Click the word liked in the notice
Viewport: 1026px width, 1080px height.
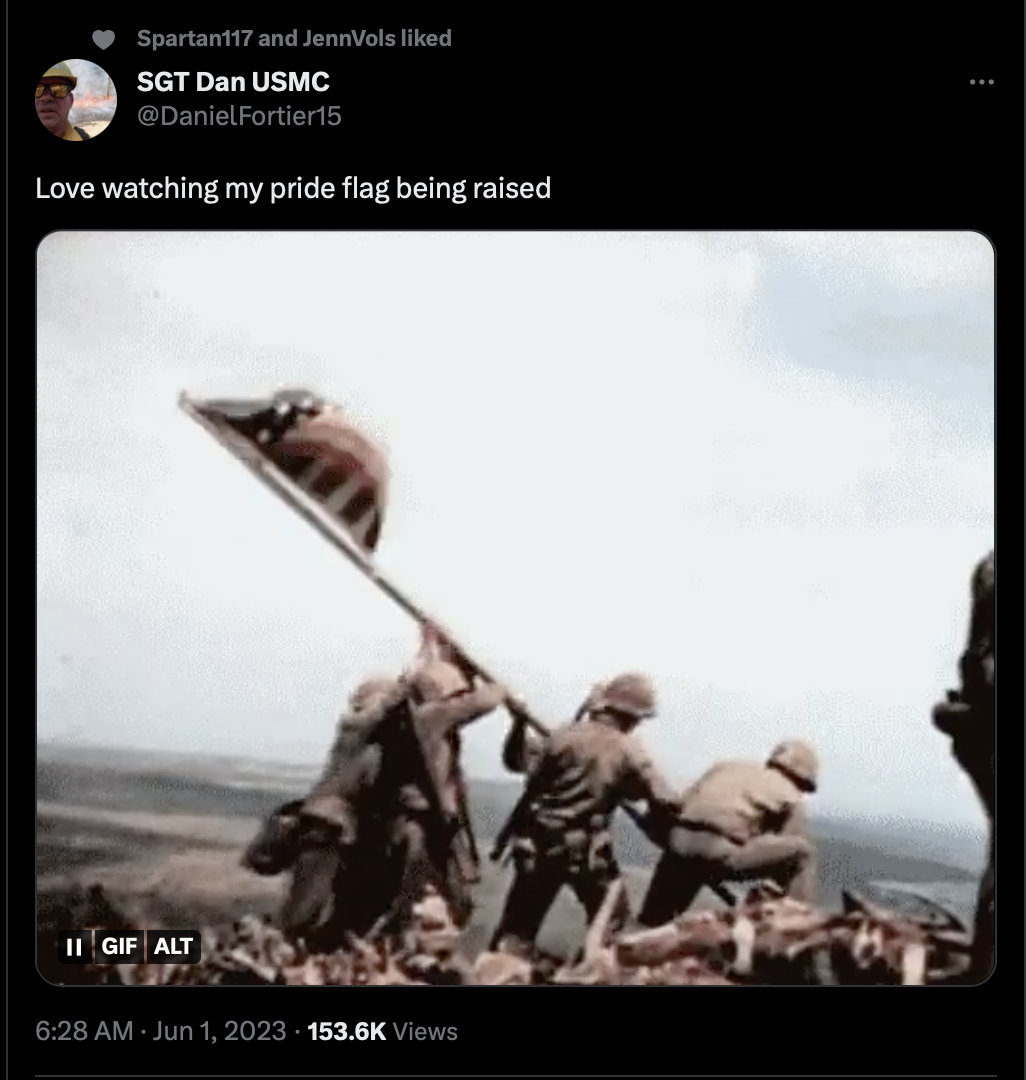(x=426, y=39)
